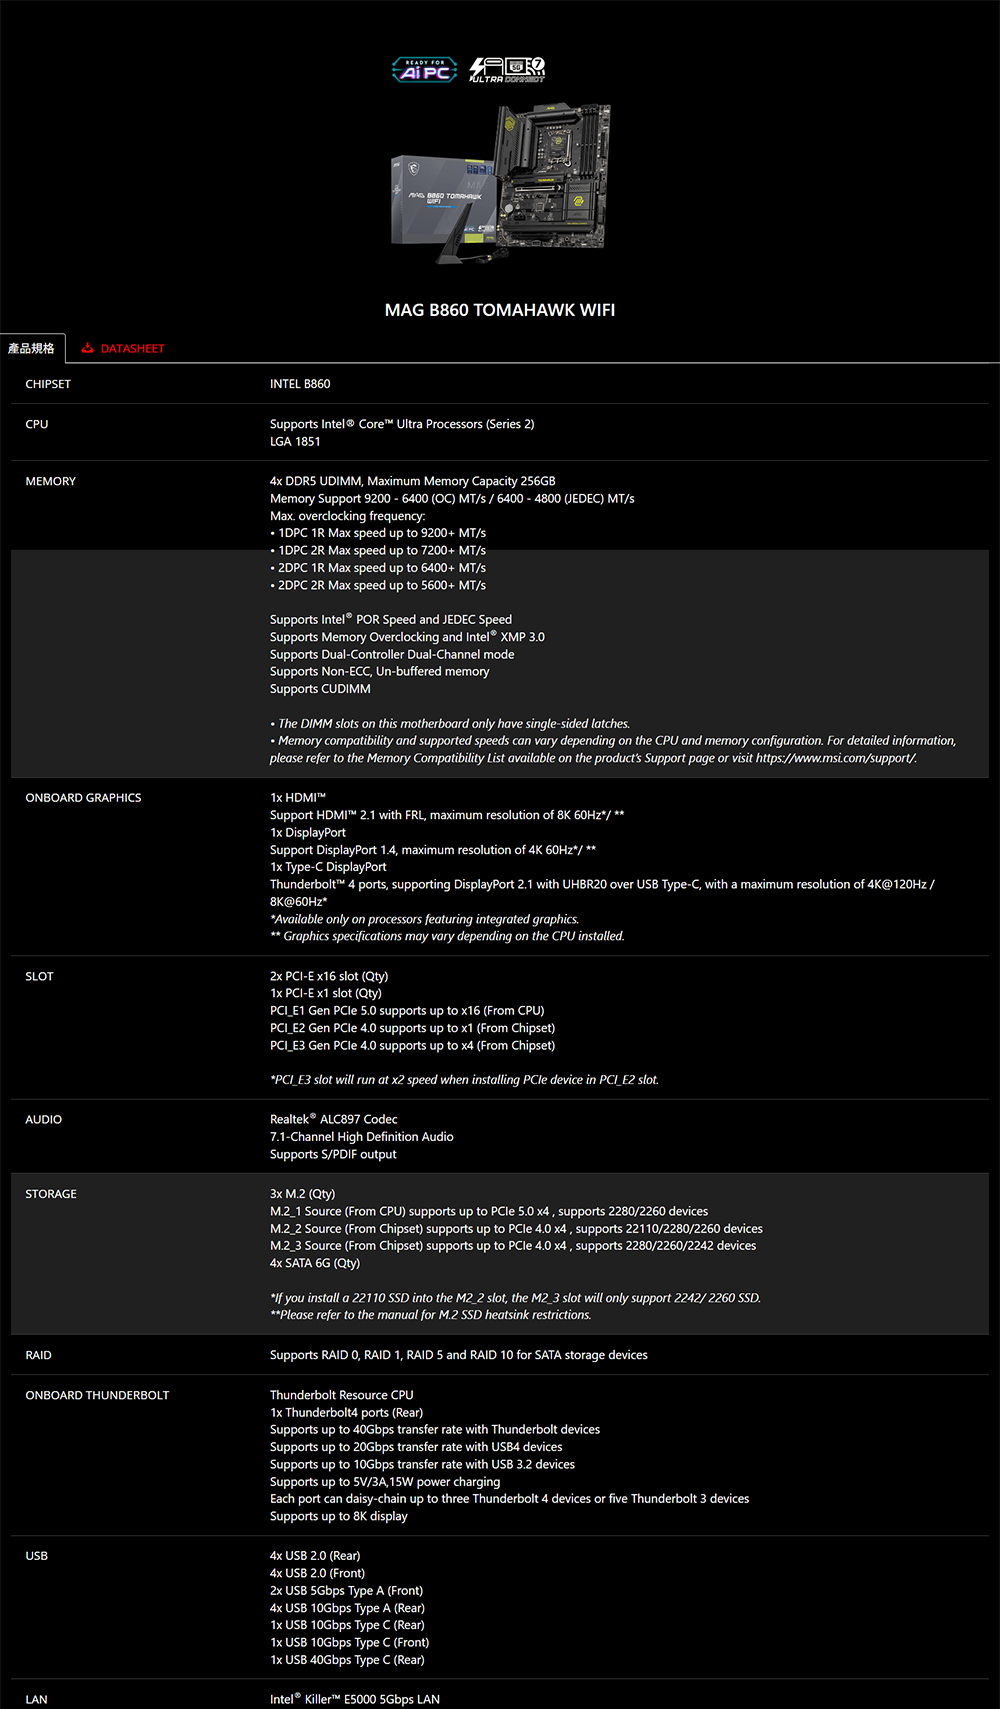Open the 產品規格 tab
1000x1709 pixels.
(x=32, y=348)
